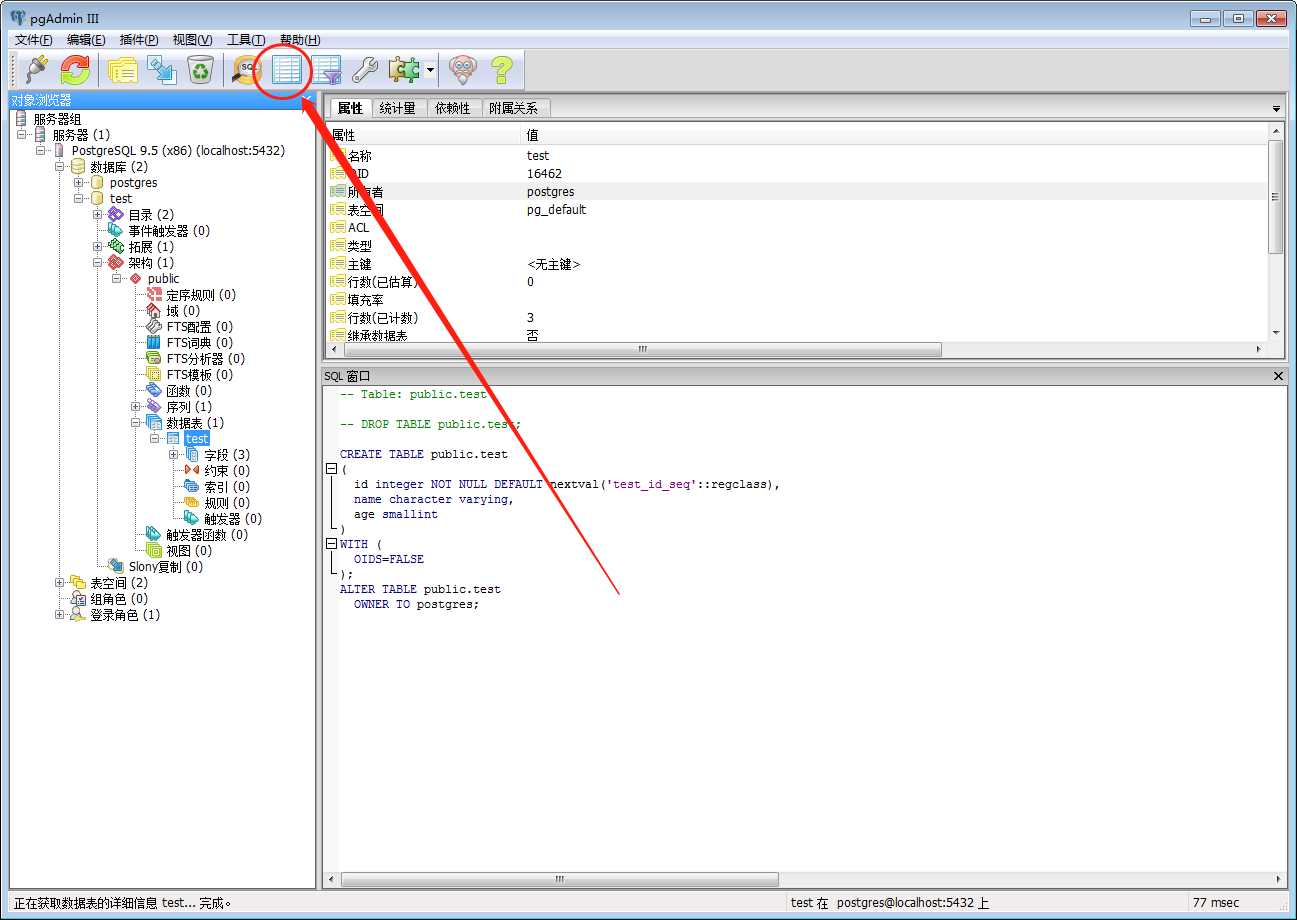The width and height of the screenshot is (1297, 920).
Task: Select the 触发器函数 (0) item
Action: pos(207,535)
